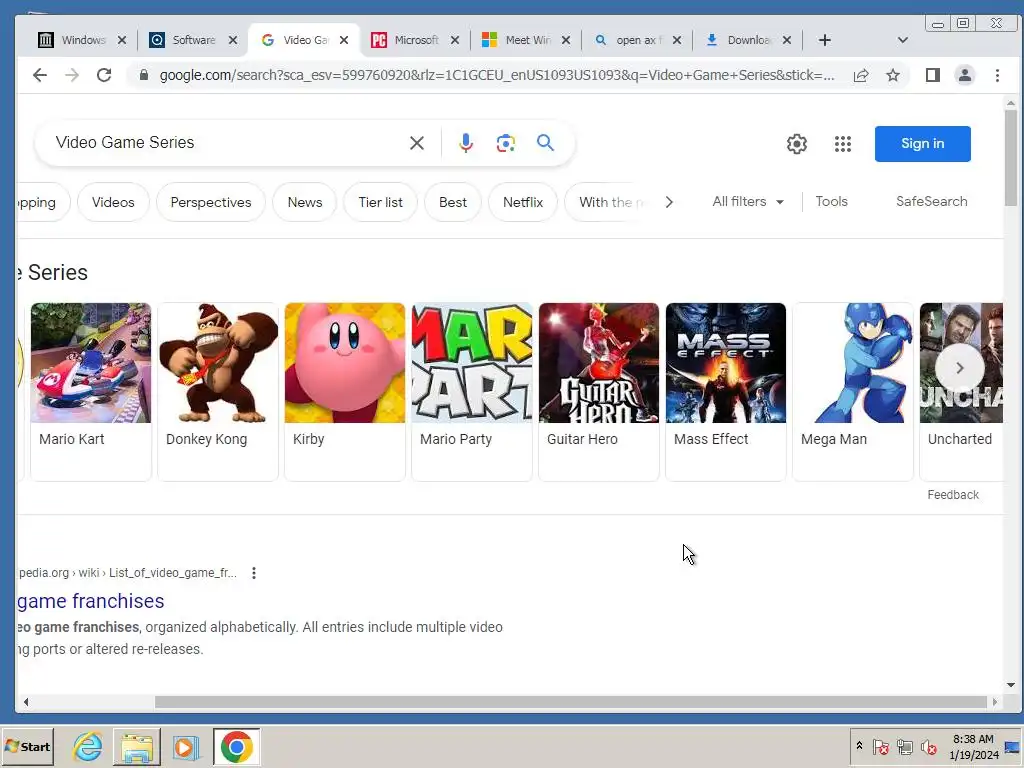Open the Guitar Hero card

click(x=599, y=392)
